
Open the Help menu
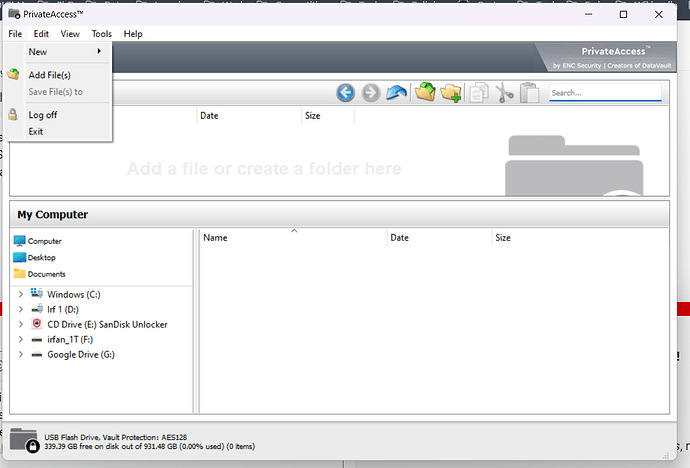coord(133,34)
